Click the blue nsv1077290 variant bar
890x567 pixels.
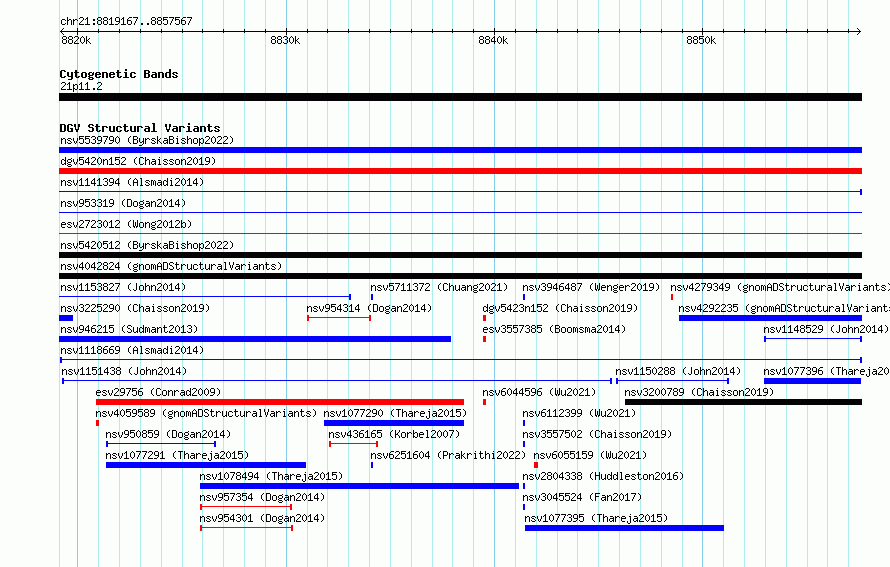coord(394,423)
